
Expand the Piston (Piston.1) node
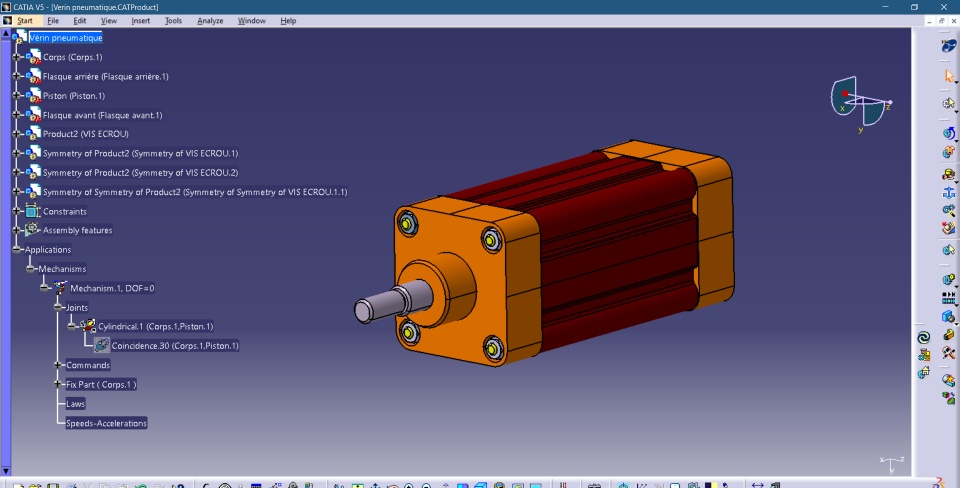[x=17, y=96]
